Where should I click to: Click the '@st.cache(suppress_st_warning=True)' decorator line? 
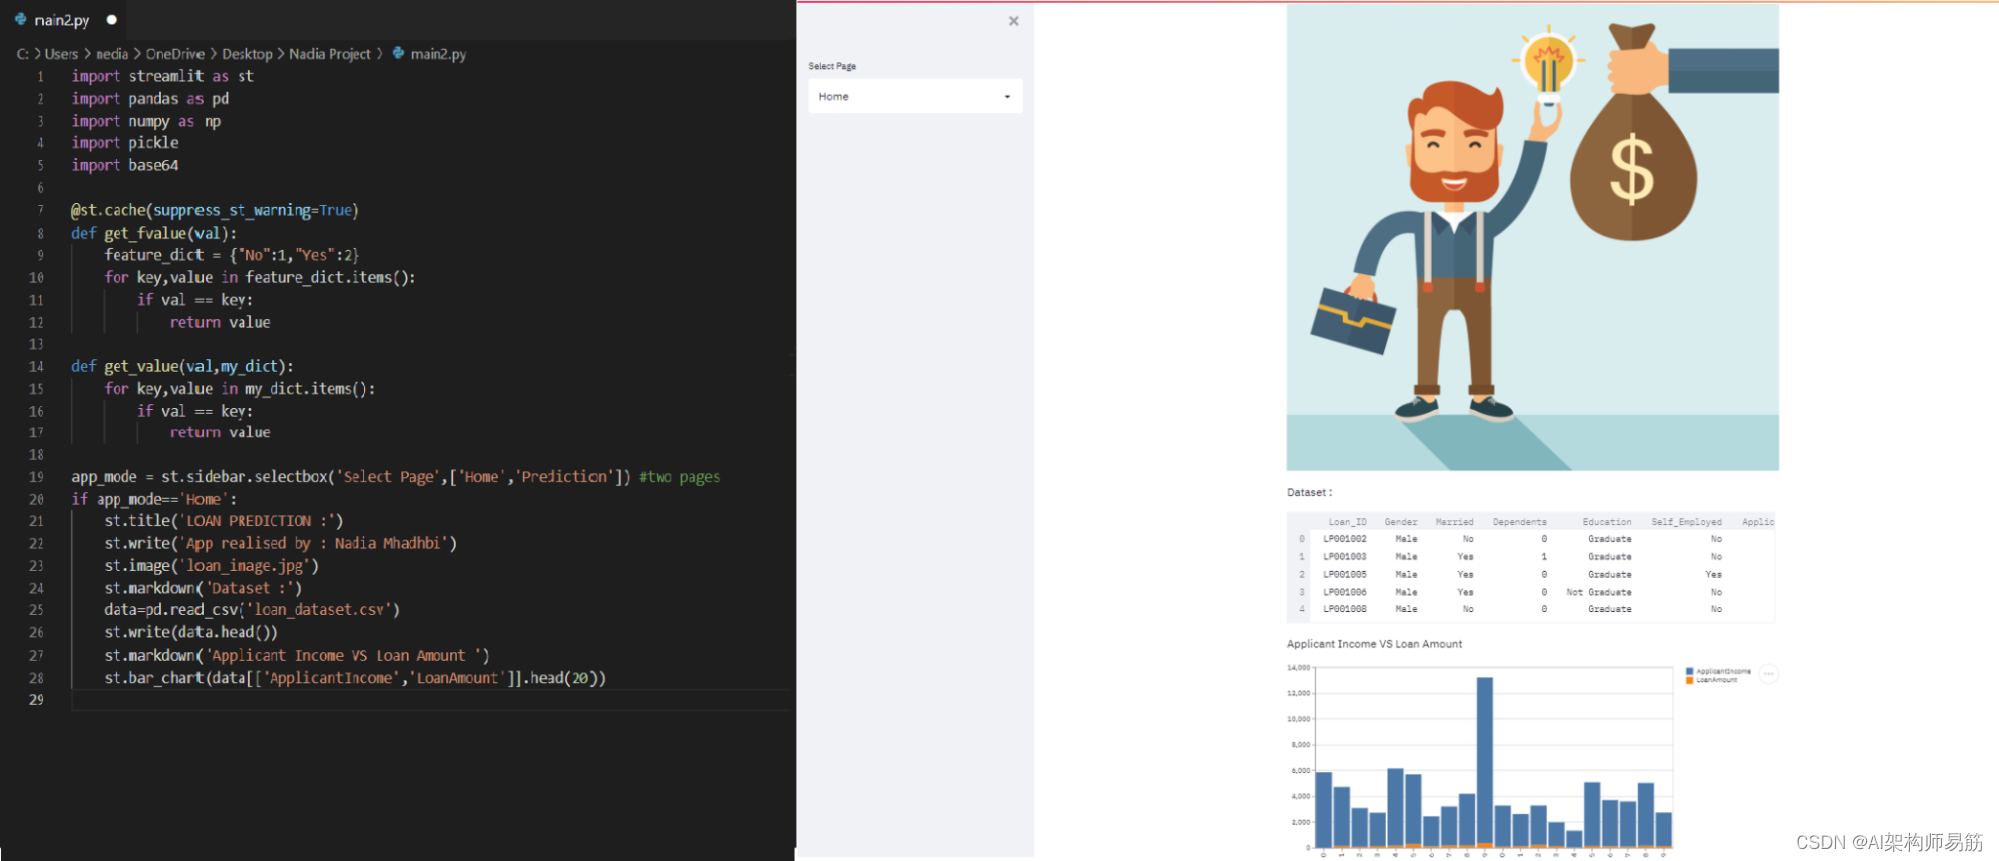tap(214, 210)
